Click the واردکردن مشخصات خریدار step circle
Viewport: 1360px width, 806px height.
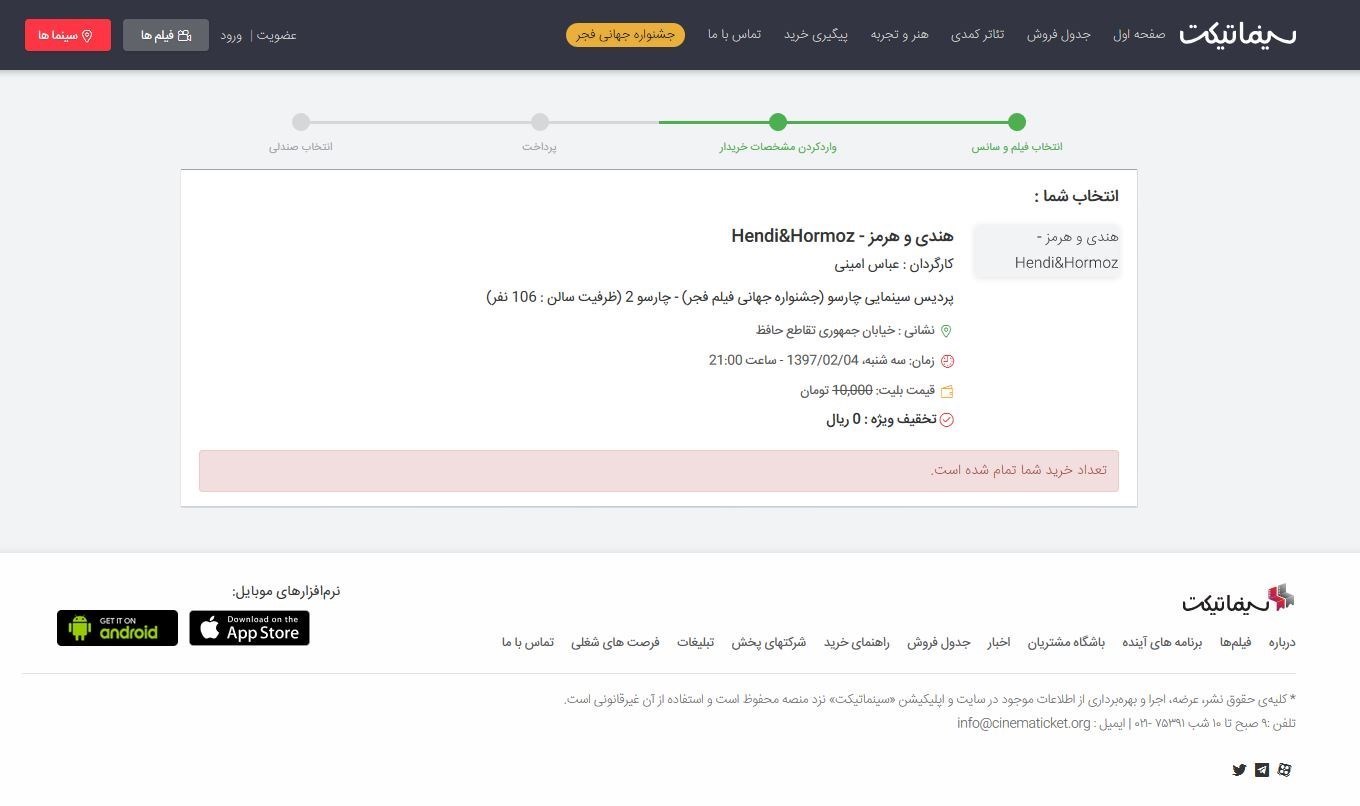(778, 122)
